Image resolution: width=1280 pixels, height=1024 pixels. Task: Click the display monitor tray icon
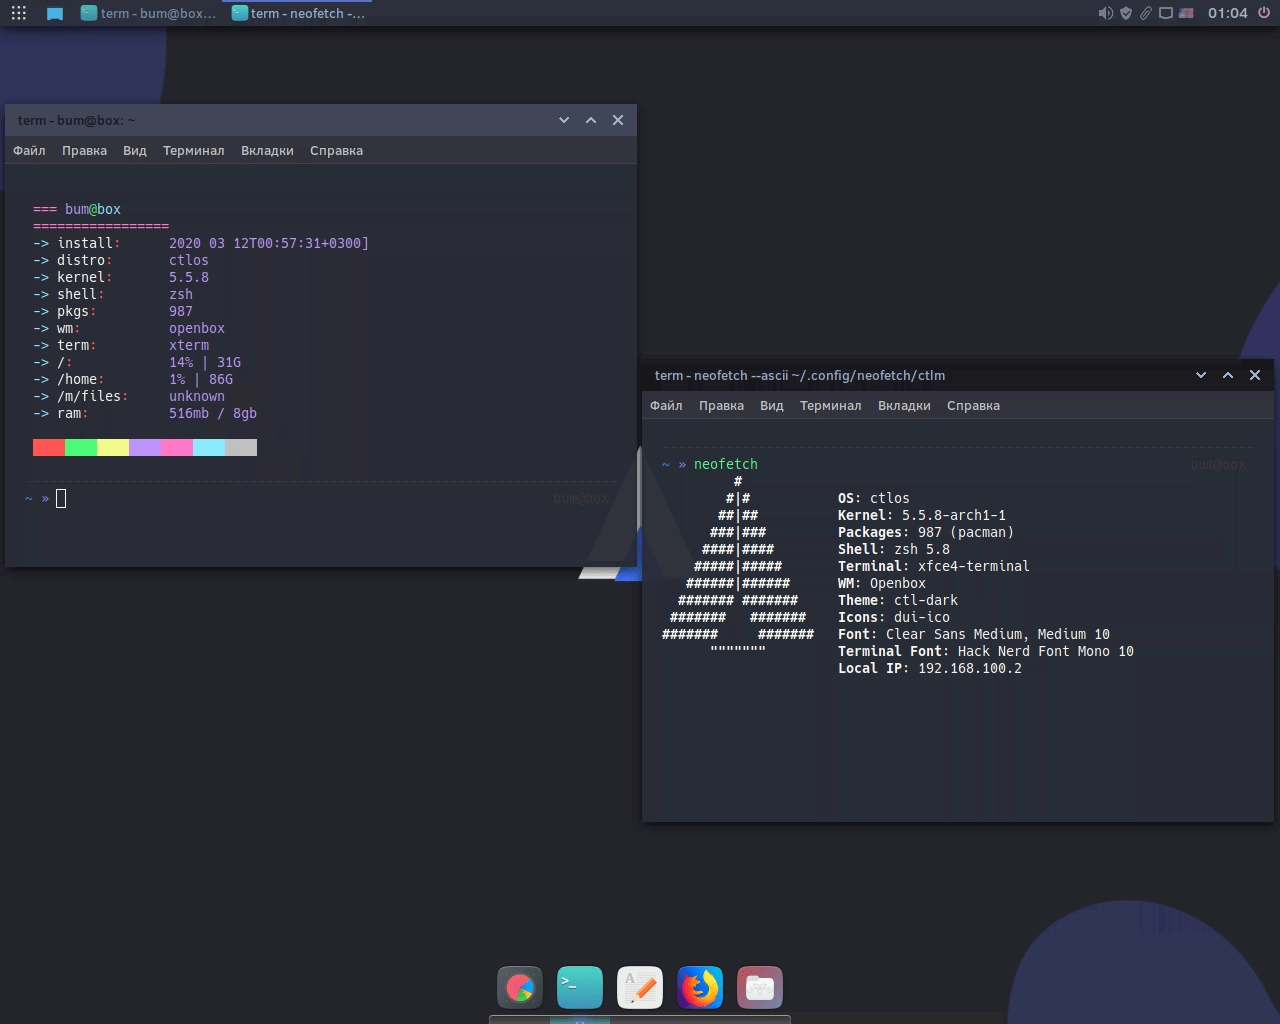pyautogui.click(x=1166, y=13)
